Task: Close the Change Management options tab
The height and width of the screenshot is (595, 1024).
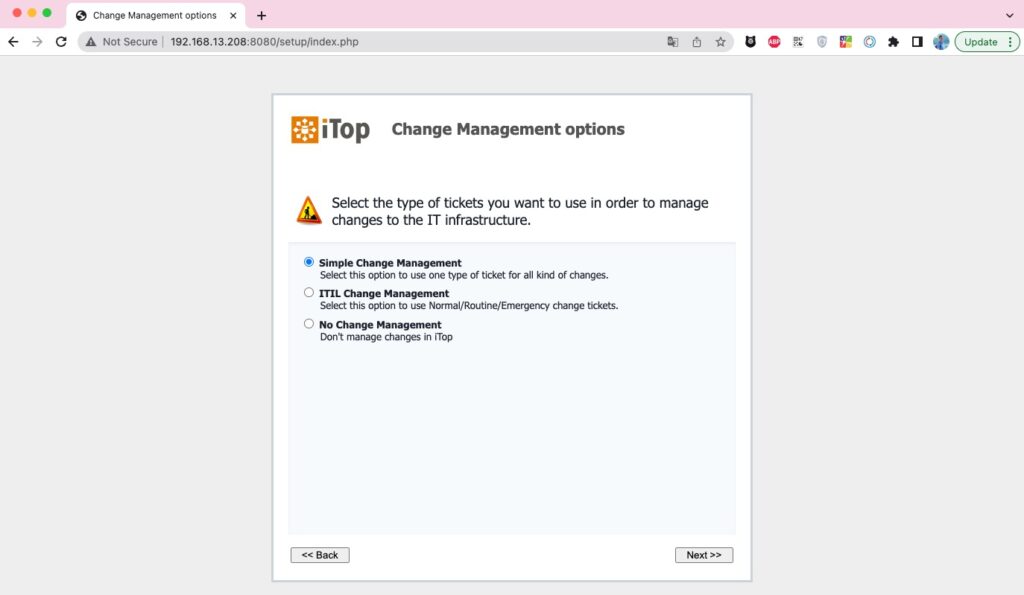Action: pos(233,16)
